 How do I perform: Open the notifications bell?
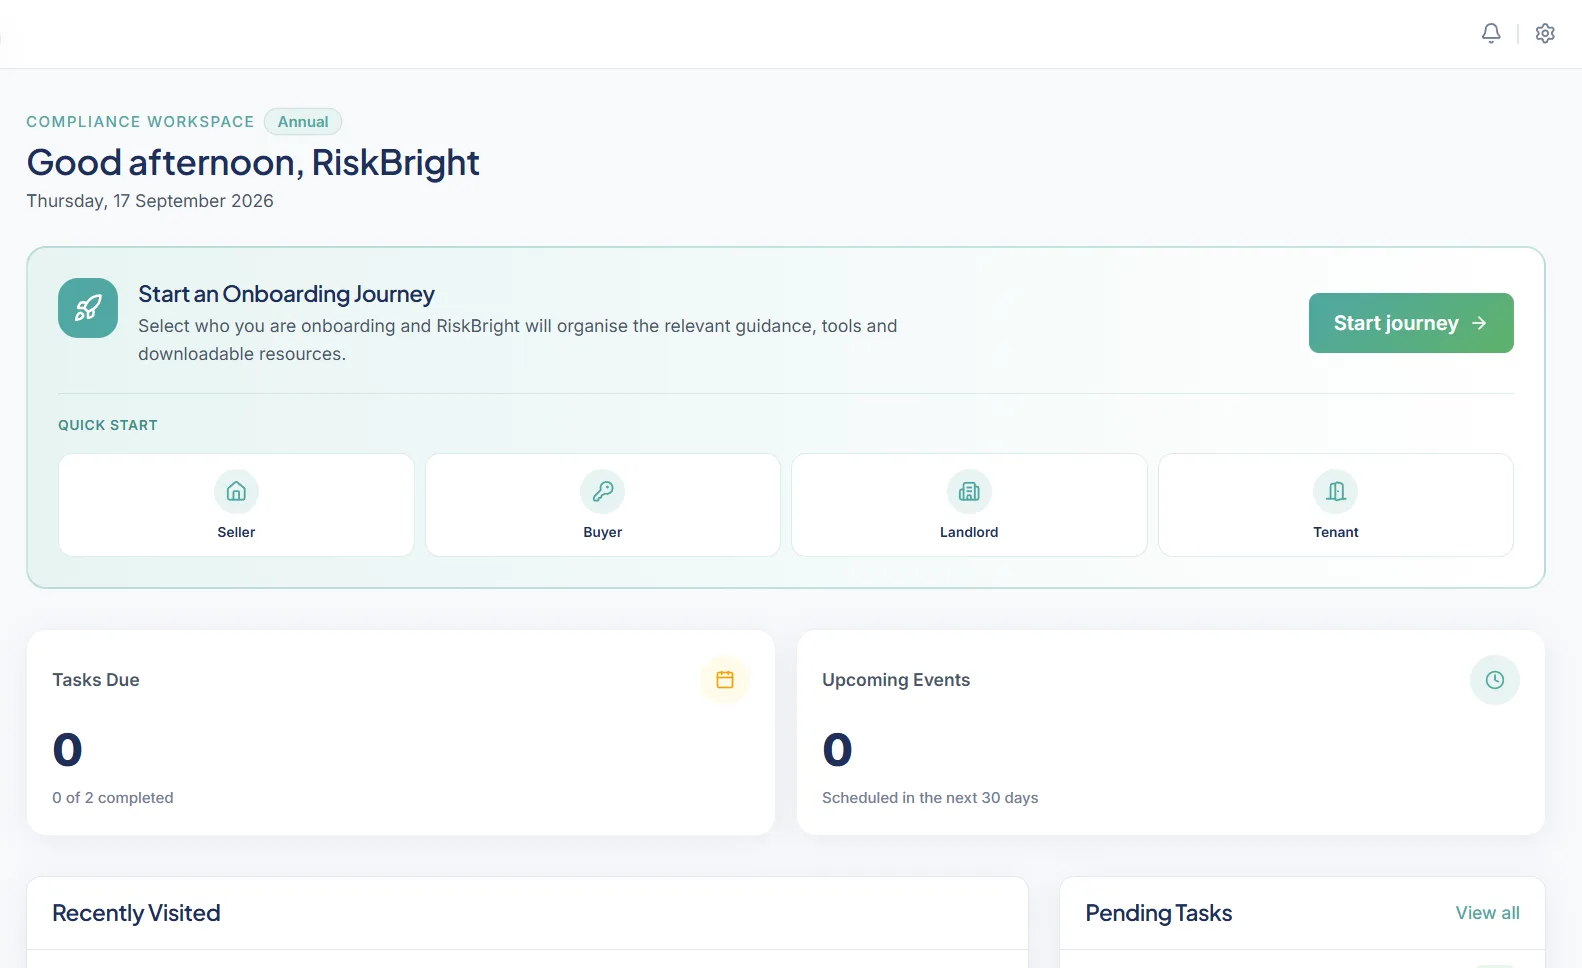pos(1491,33)
